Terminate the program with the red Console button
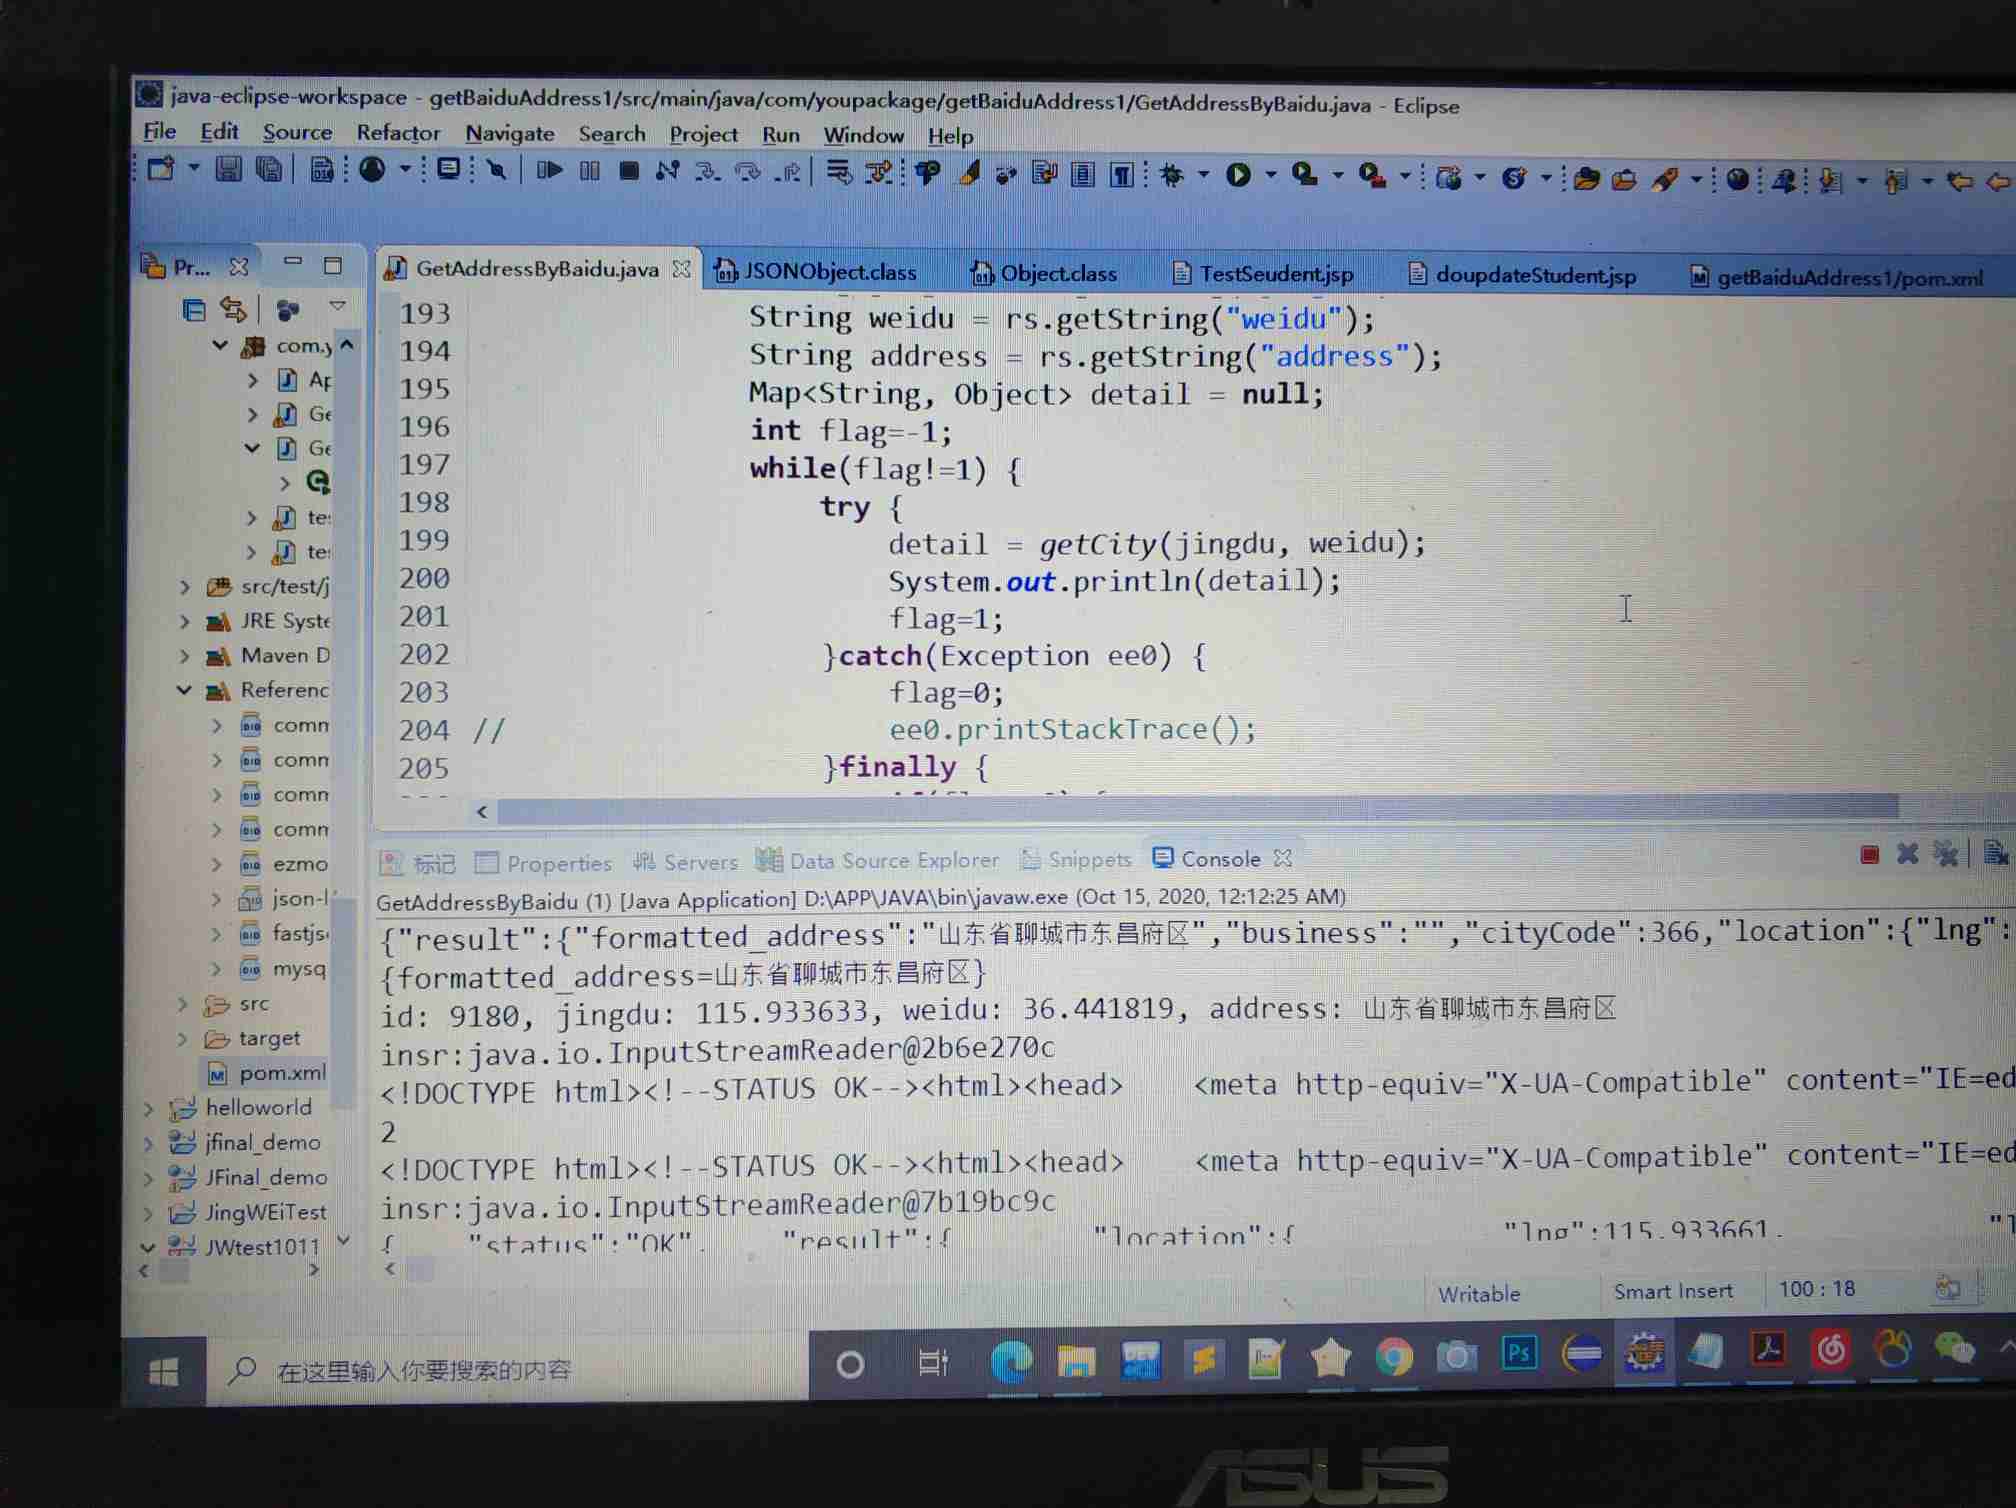2016x1508 pixels. (x=1869, y=854)
